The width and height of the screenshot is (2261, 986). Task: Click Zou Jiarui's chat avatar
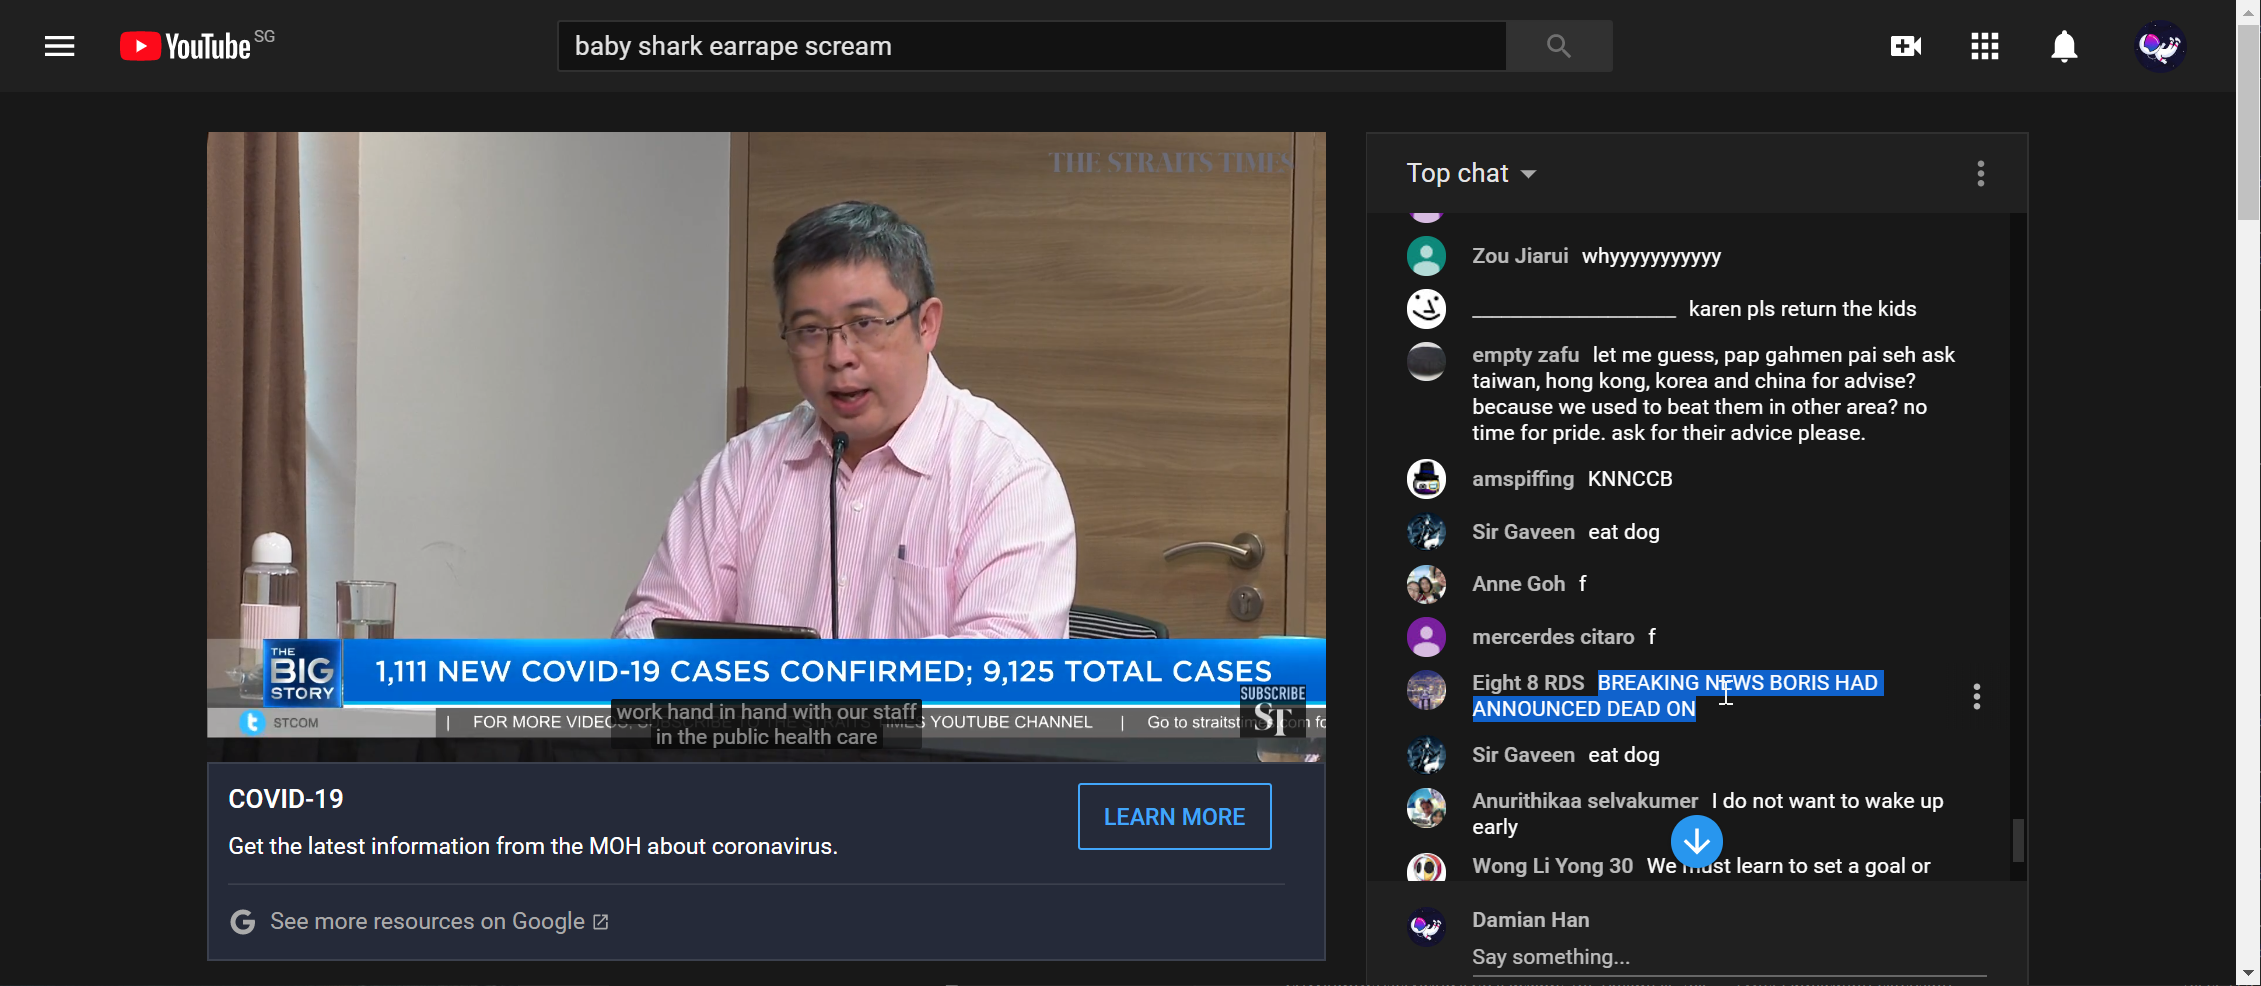coord(1426,256)
